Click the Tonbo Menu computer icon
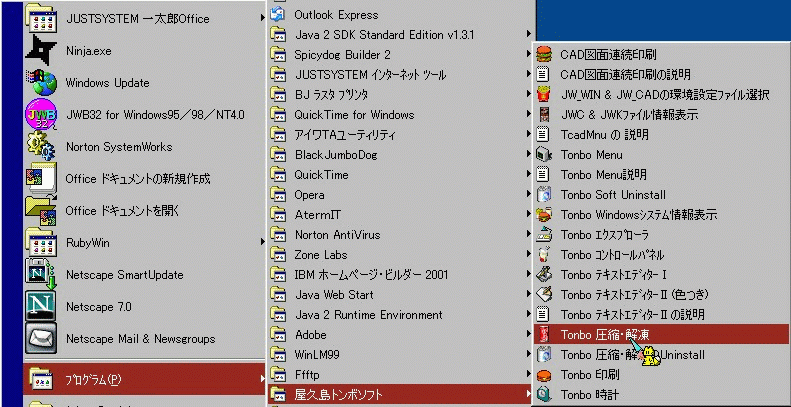This screenshot has height=407, width=791. click(x=544, y=154)
